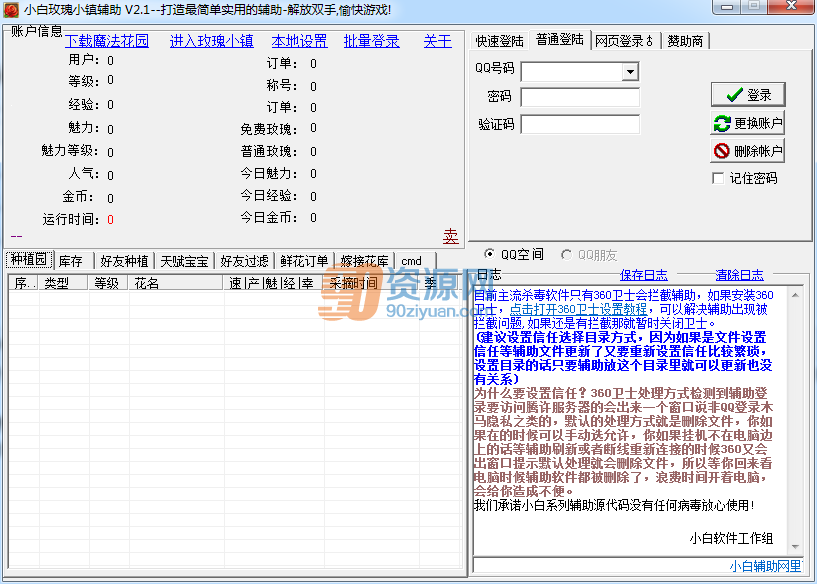
Task: Open the 批量登录 link
Action: click(372, 41)
